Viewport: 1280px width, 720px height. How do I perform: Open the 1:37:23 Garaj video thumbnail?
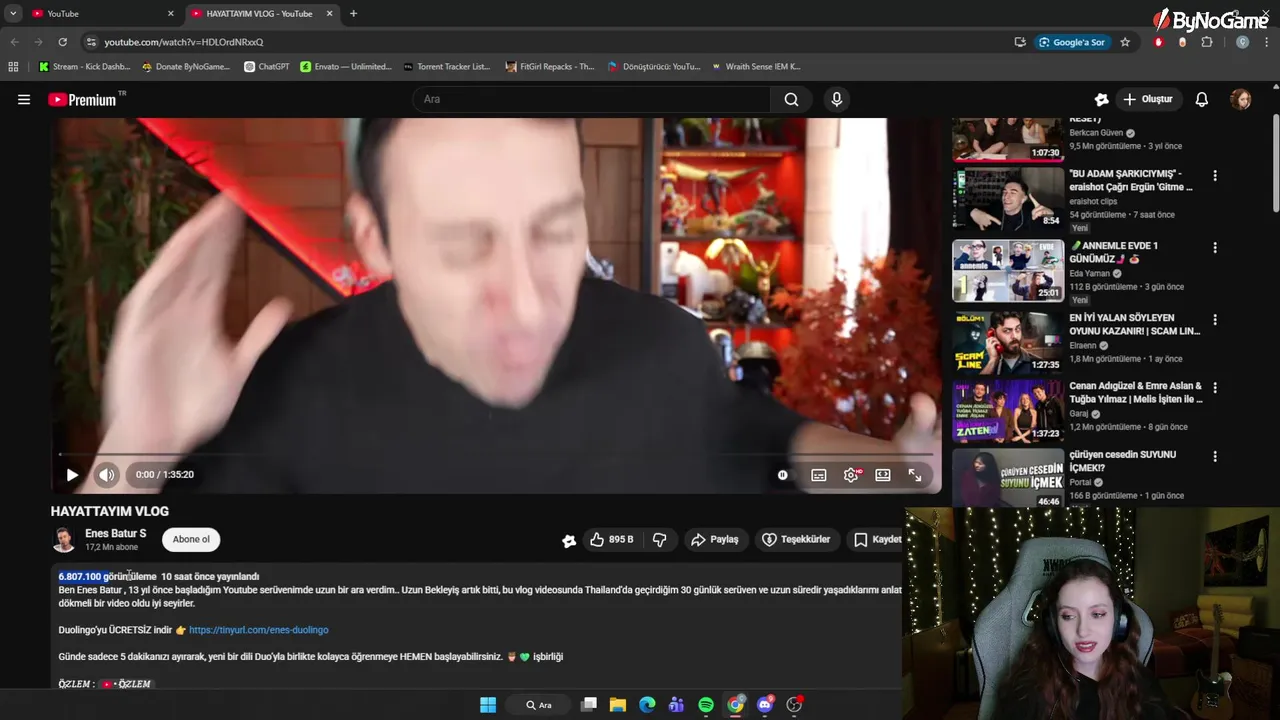1008,410
